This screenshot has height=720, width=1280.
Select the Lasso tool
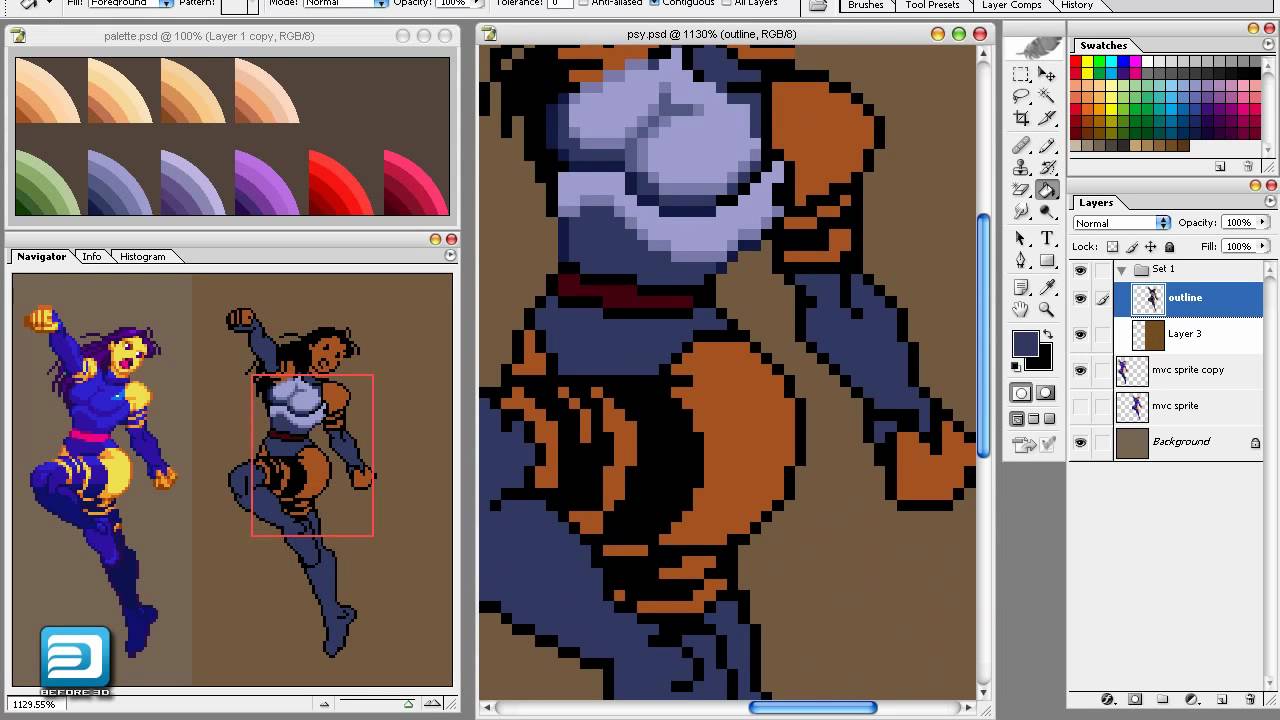pos(1021,96)
